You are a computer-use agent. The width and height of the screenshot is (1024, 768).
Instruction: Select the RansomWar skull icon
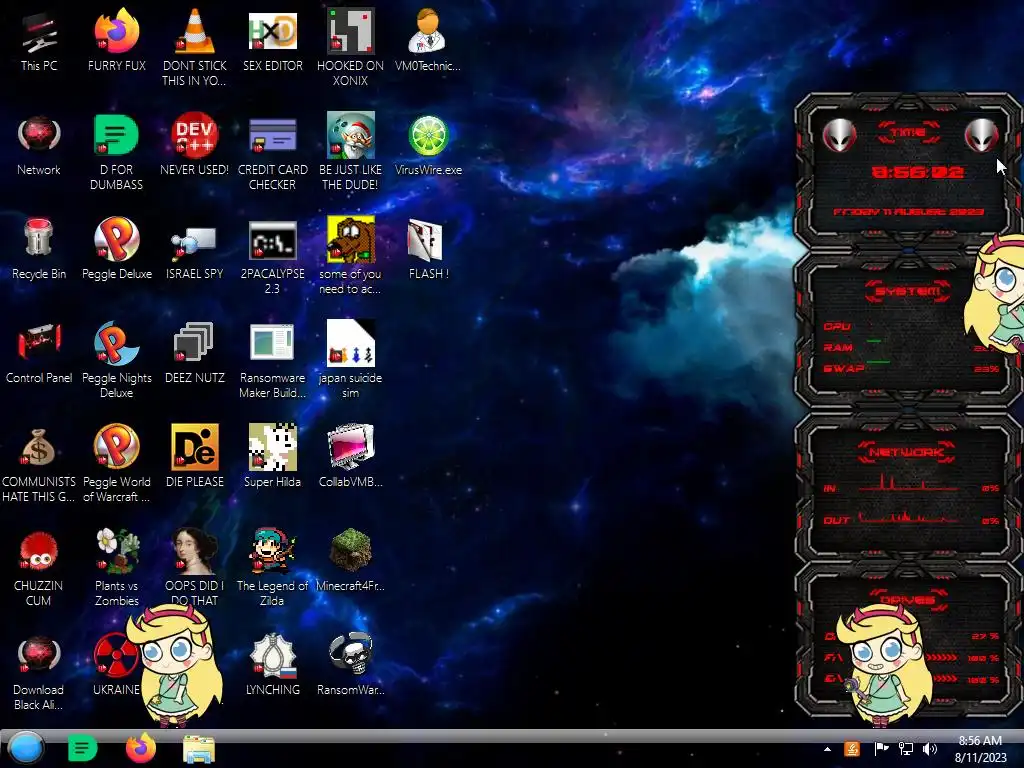pos(350,664)
